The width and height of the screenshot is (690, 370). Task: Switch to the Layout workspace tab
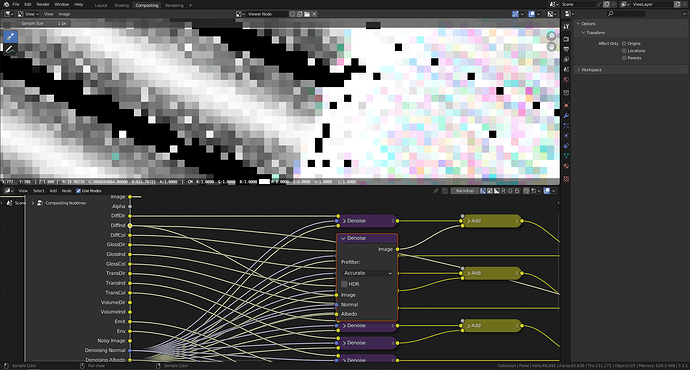coord(101,5)
